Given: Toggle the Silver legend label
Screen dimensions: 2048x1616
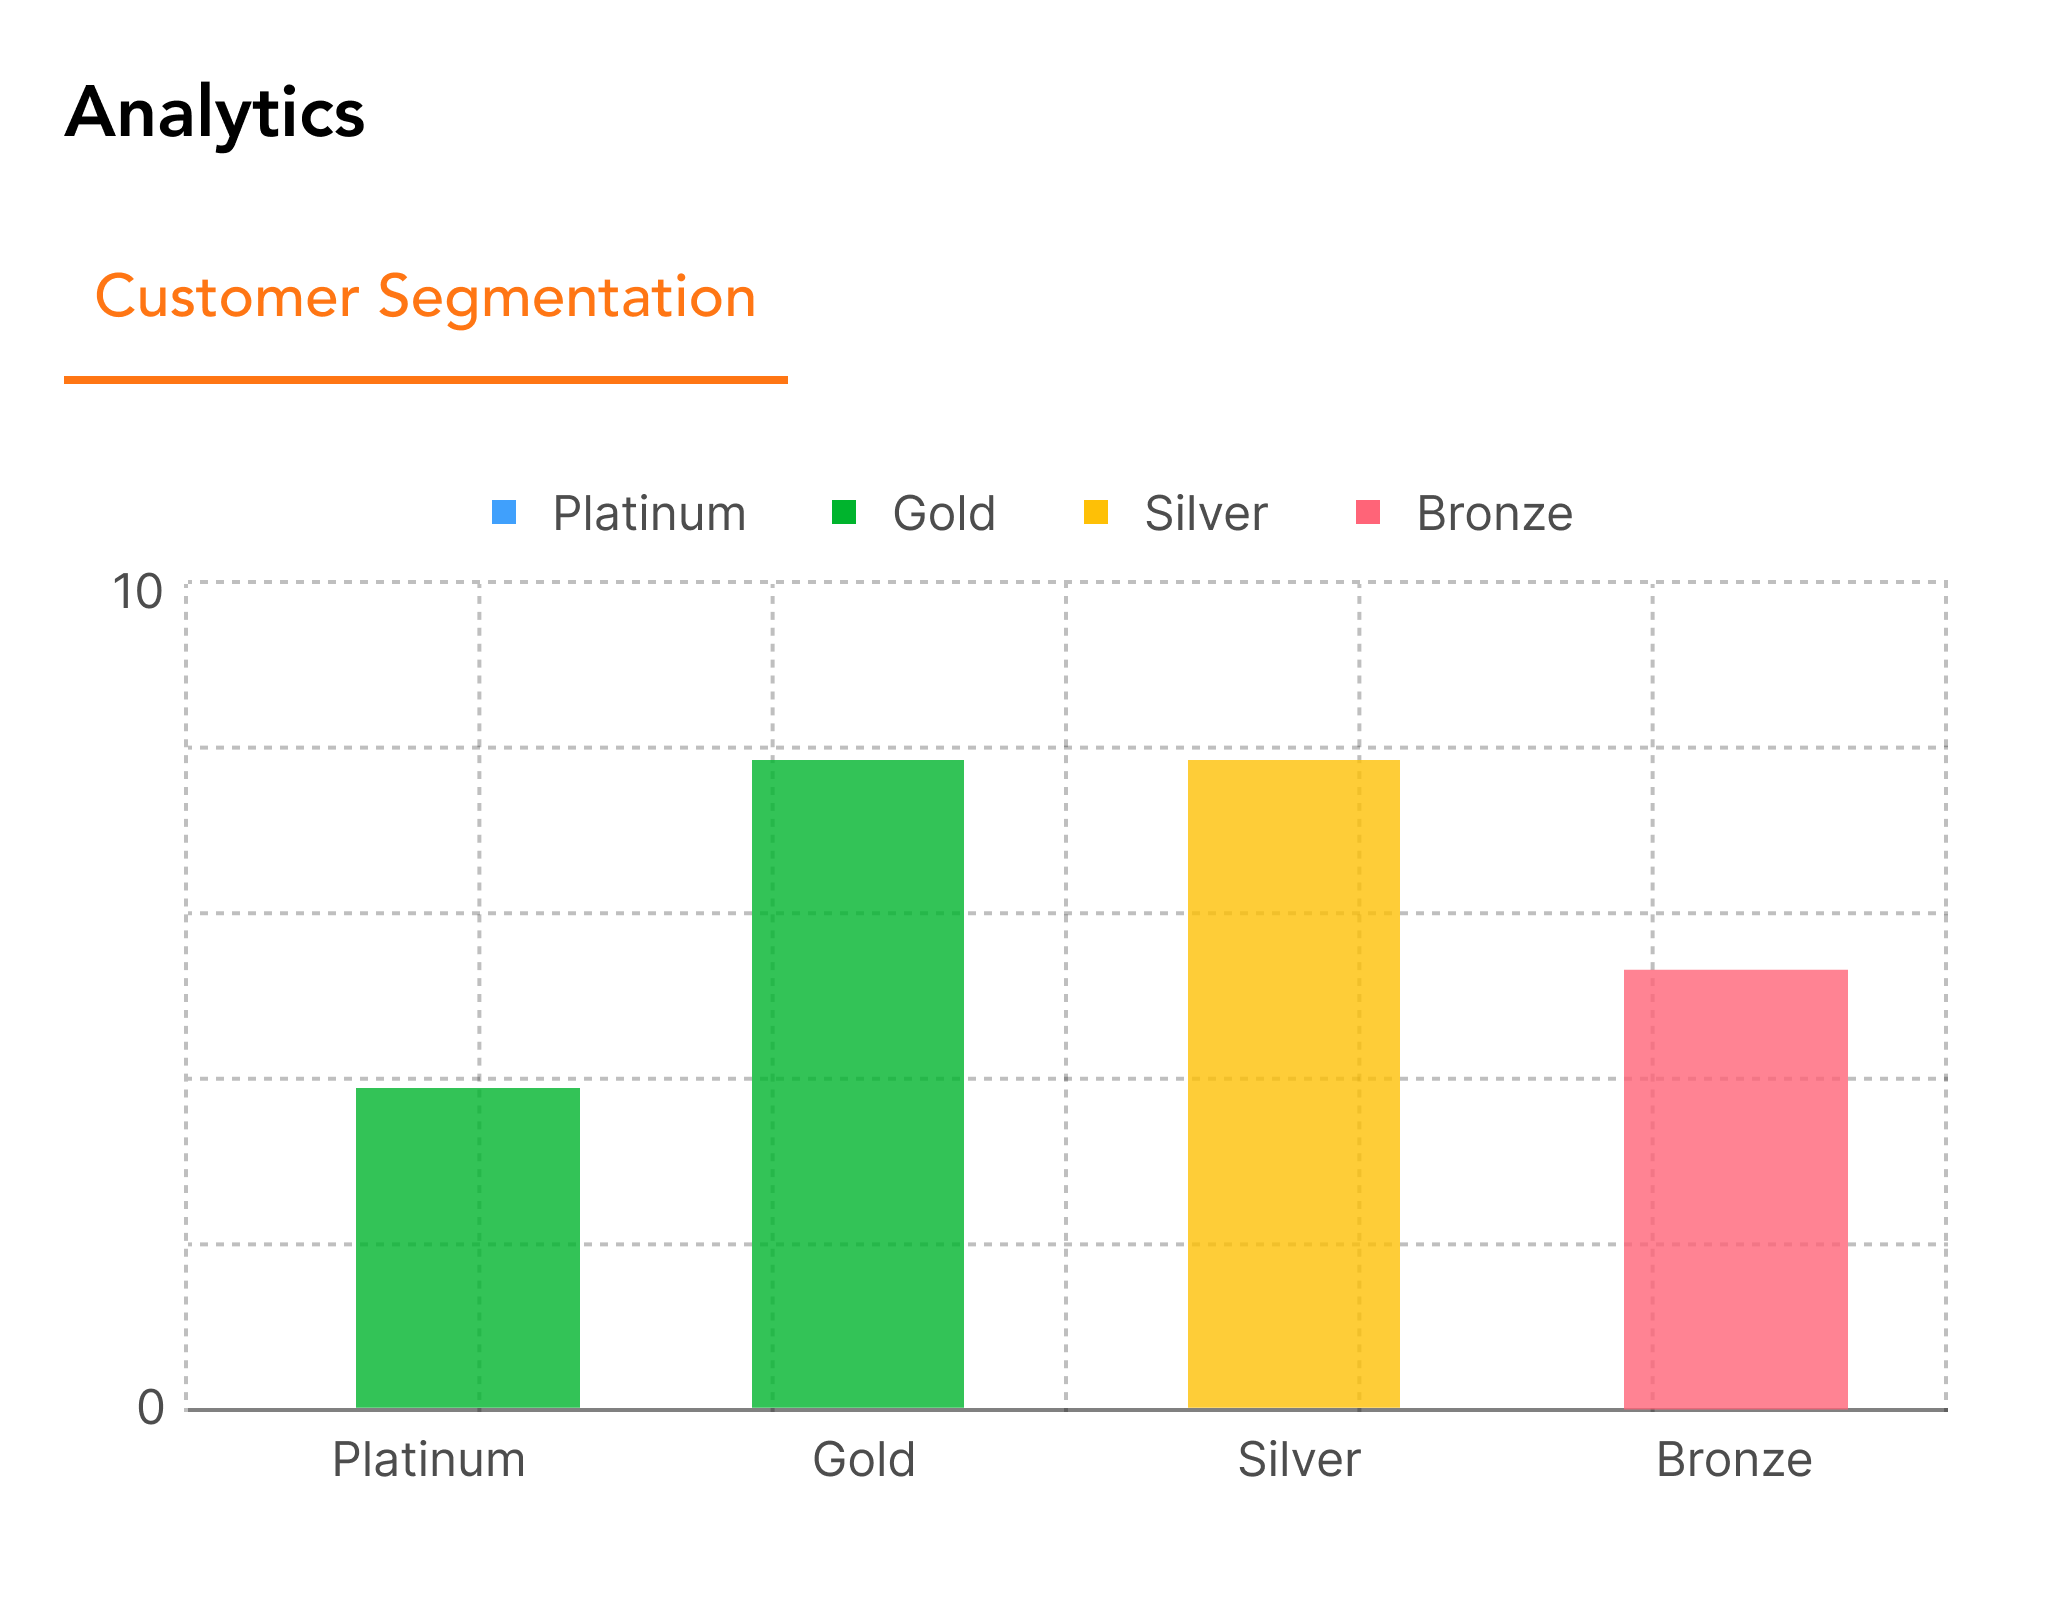Looking at the screenshot, I should 1206,514.
